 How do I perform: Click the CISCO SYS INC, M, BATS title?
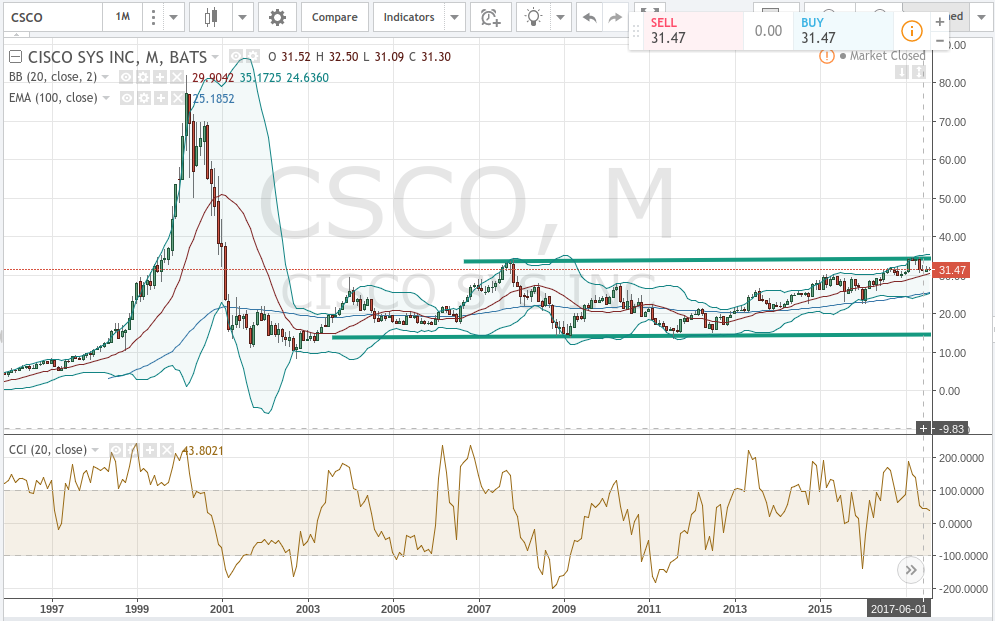(x=117, y=57)
